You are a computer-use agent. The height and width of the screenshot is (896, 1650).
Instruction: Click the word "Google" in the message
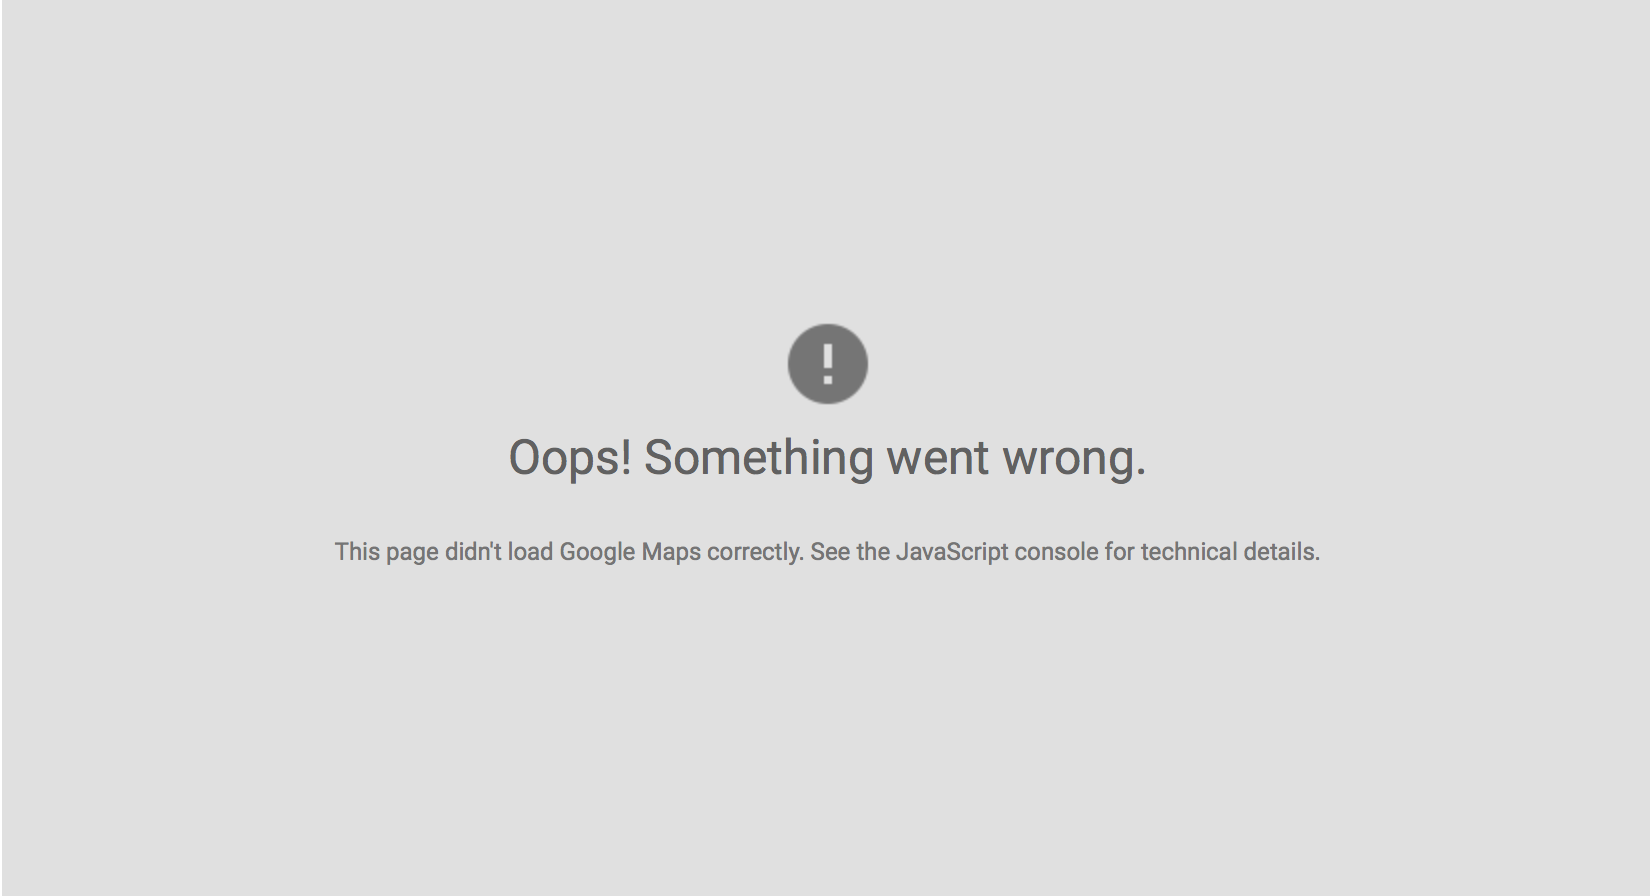597,553
